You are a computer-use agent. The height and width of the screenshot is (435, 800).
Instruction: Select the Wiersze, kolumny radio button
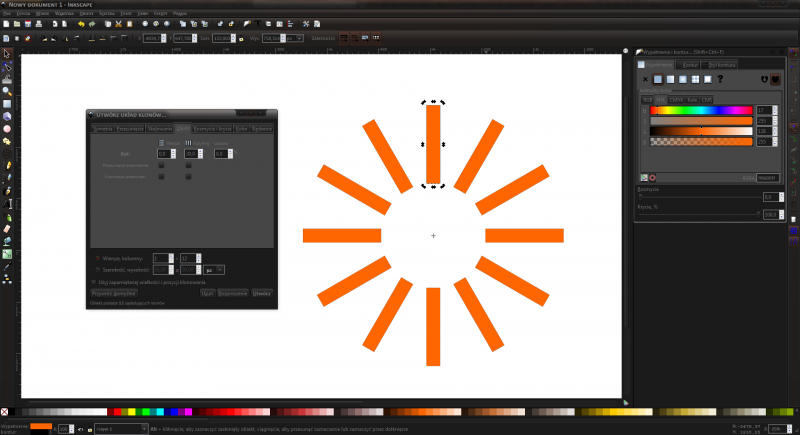(97, 258)
